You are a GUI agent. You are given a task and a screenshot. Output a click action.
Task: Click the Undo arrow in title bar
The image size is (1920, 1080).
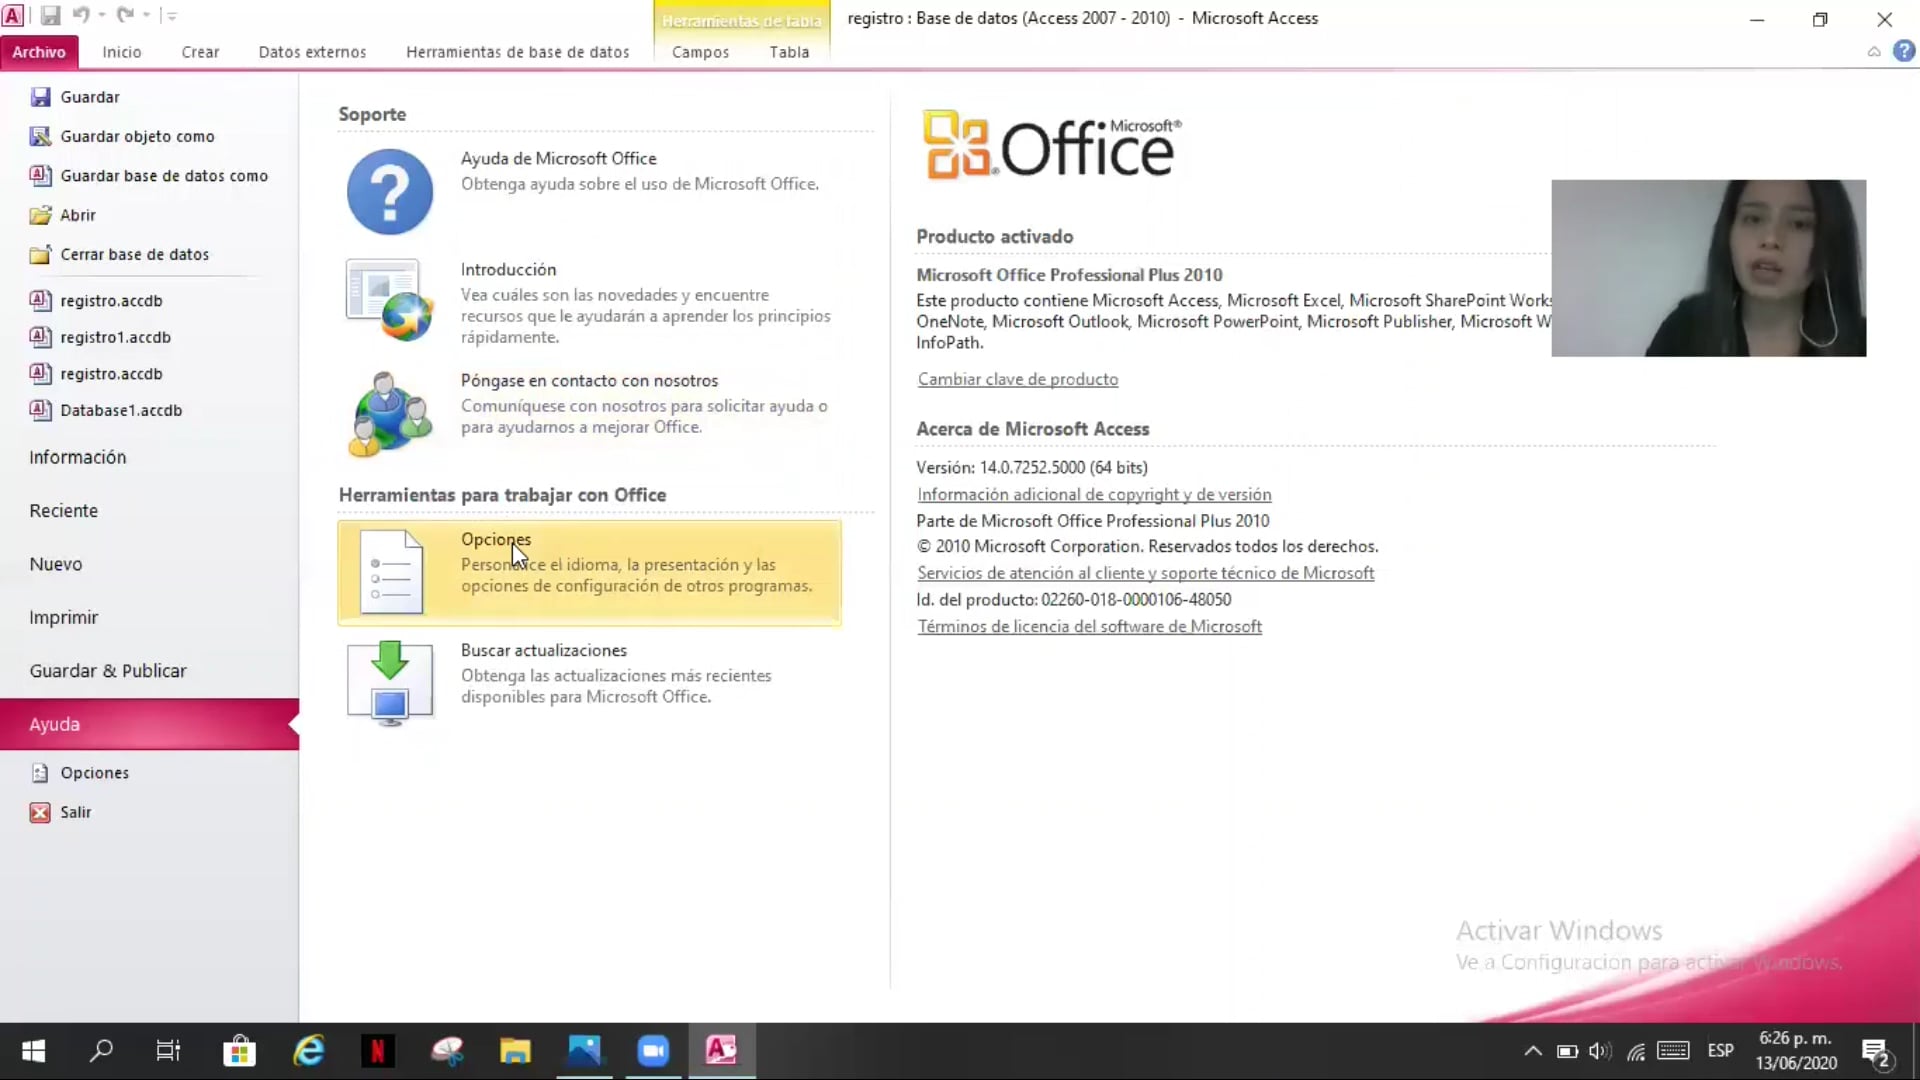coord(80,15)
